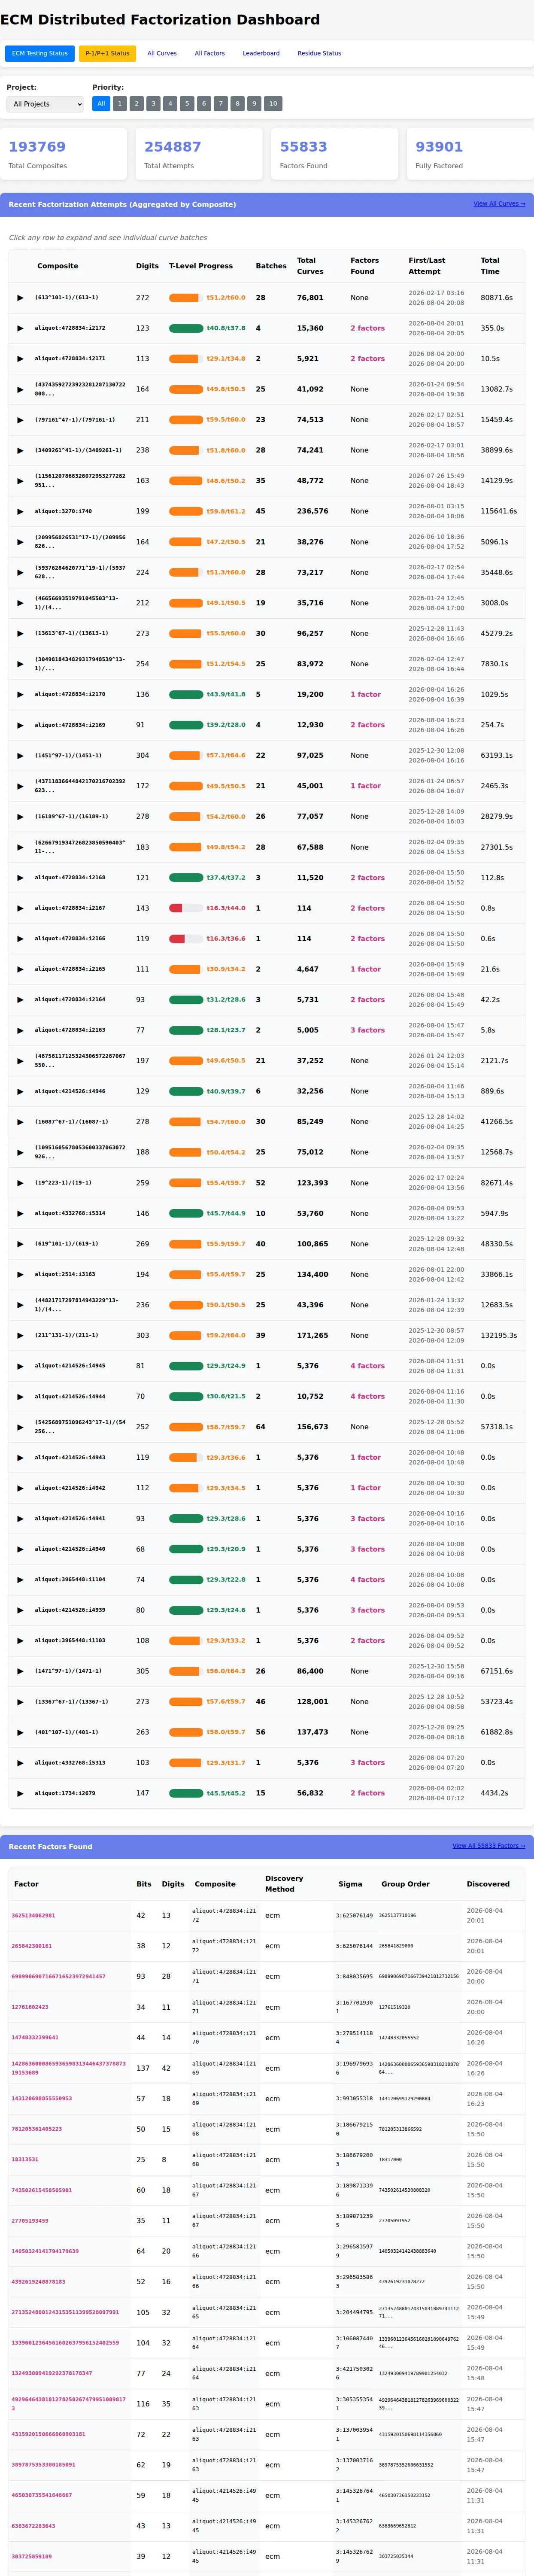Viewport: 534px width, 2576px height.
Task: Expand the aliquot:3270:i740 row triangle
Action: 20,511
